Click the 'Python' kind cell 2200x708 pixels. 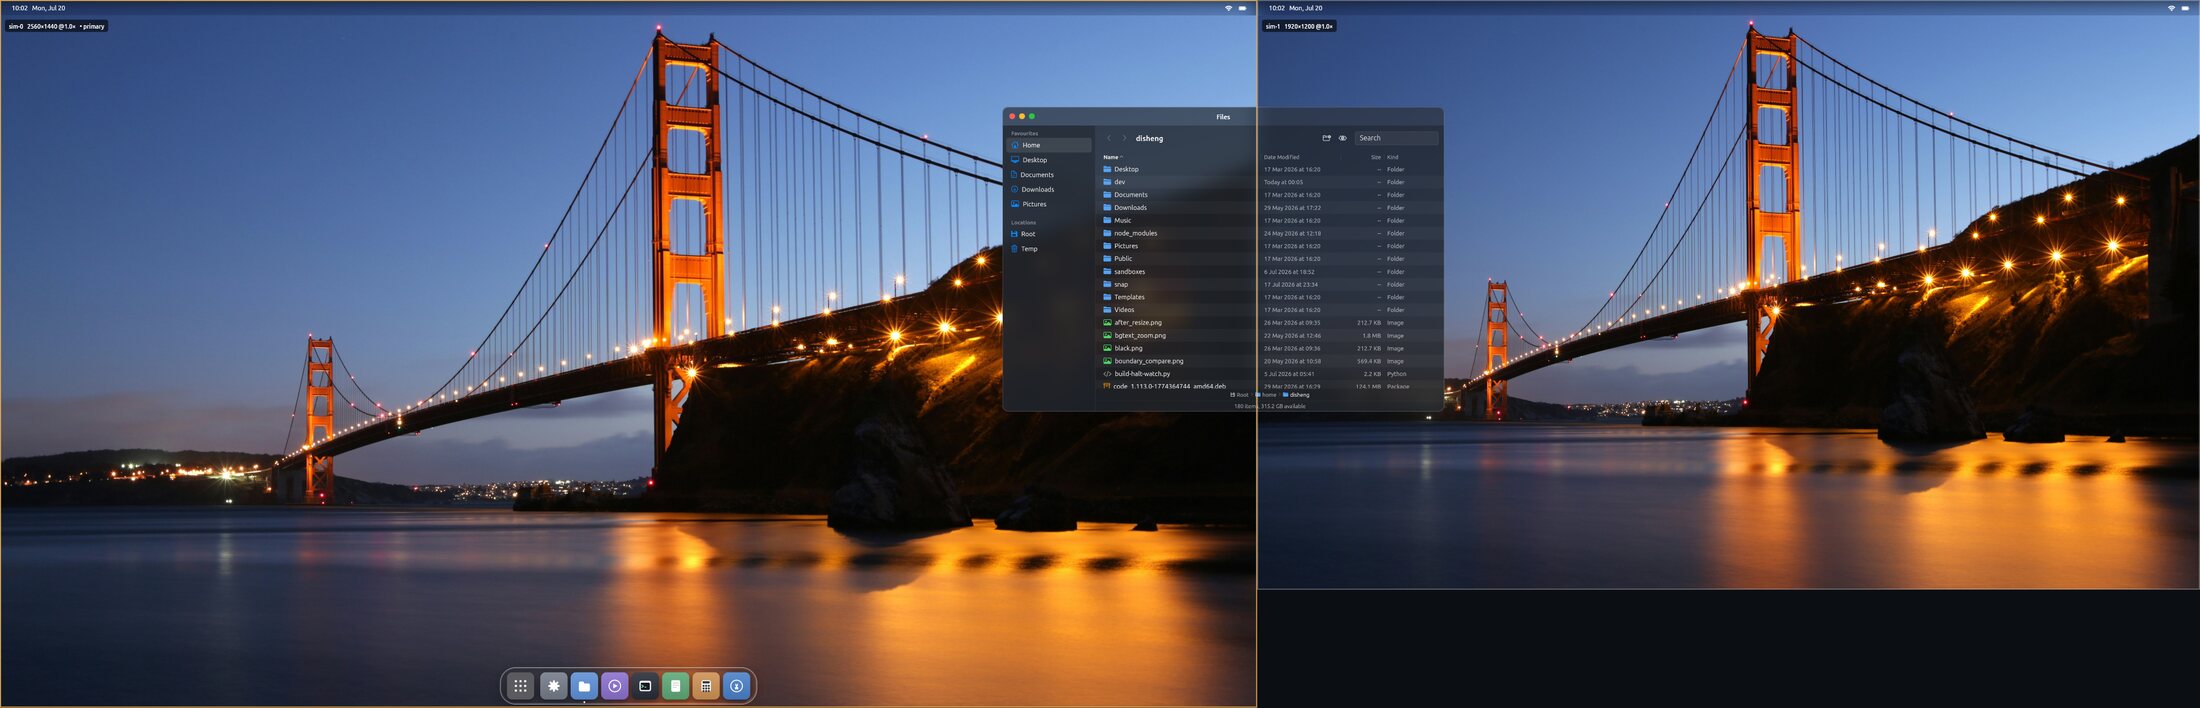point(1396,374)
